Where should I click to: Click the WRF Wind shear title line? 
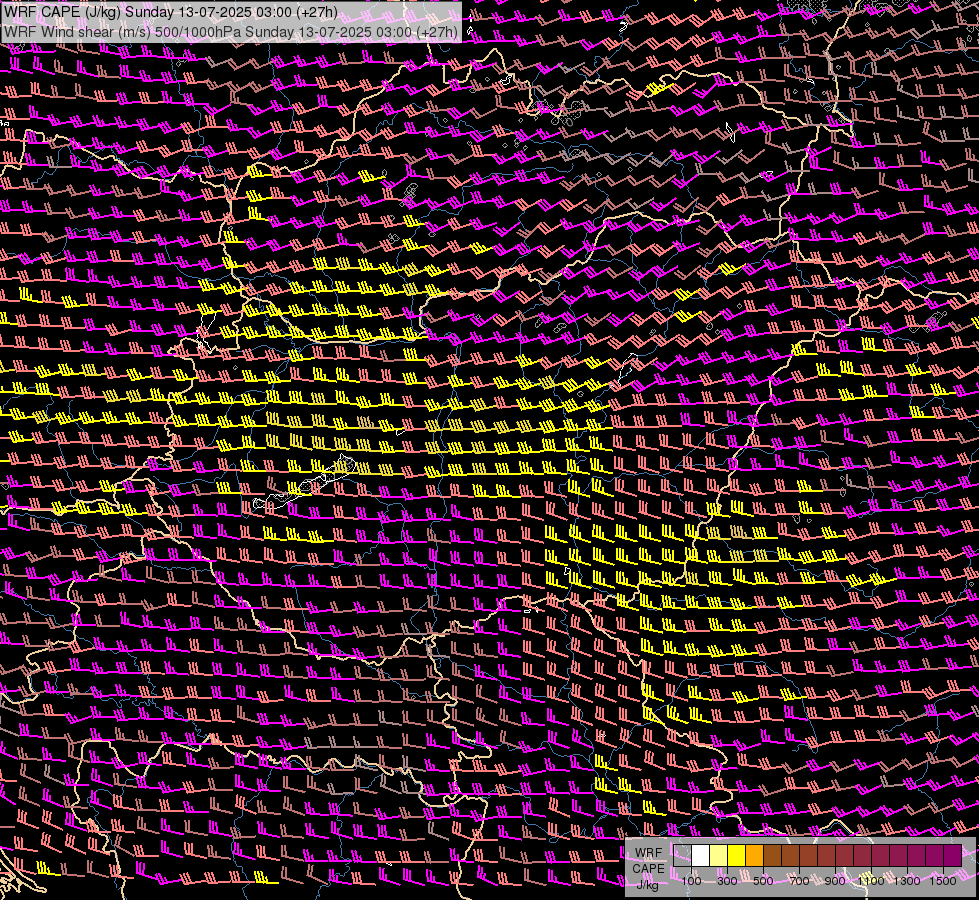tap(230, 32)
